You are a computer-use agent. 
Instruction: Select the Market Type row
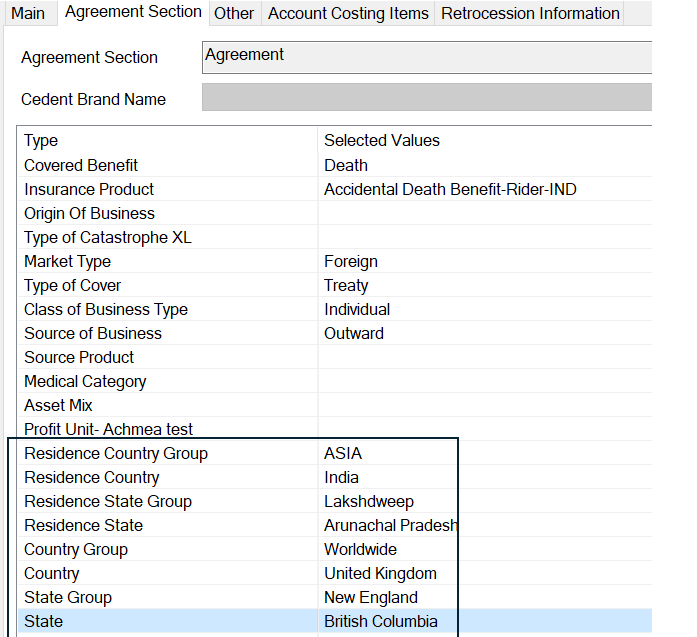68,261
